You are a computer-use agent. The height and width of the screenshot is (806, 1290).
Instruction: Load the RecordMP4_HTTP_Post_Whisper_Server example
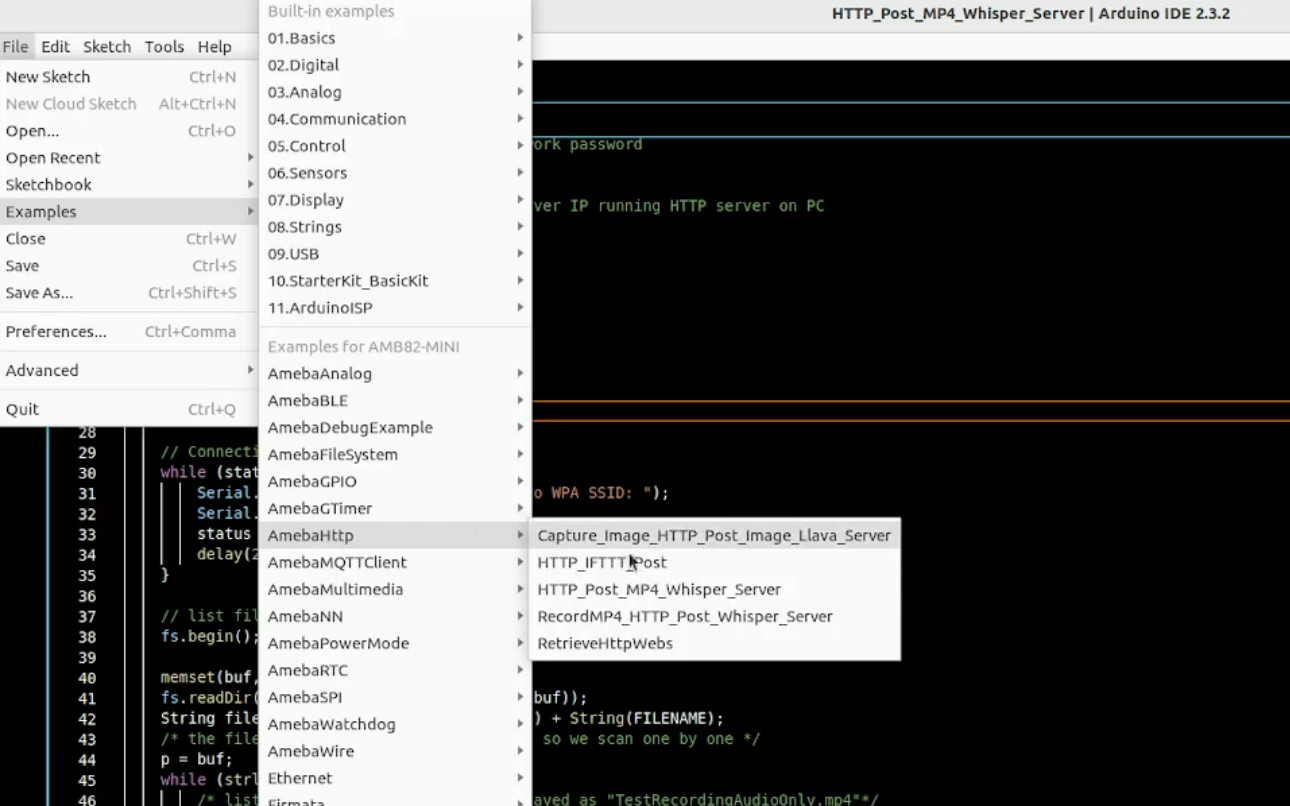coord(684,616)
